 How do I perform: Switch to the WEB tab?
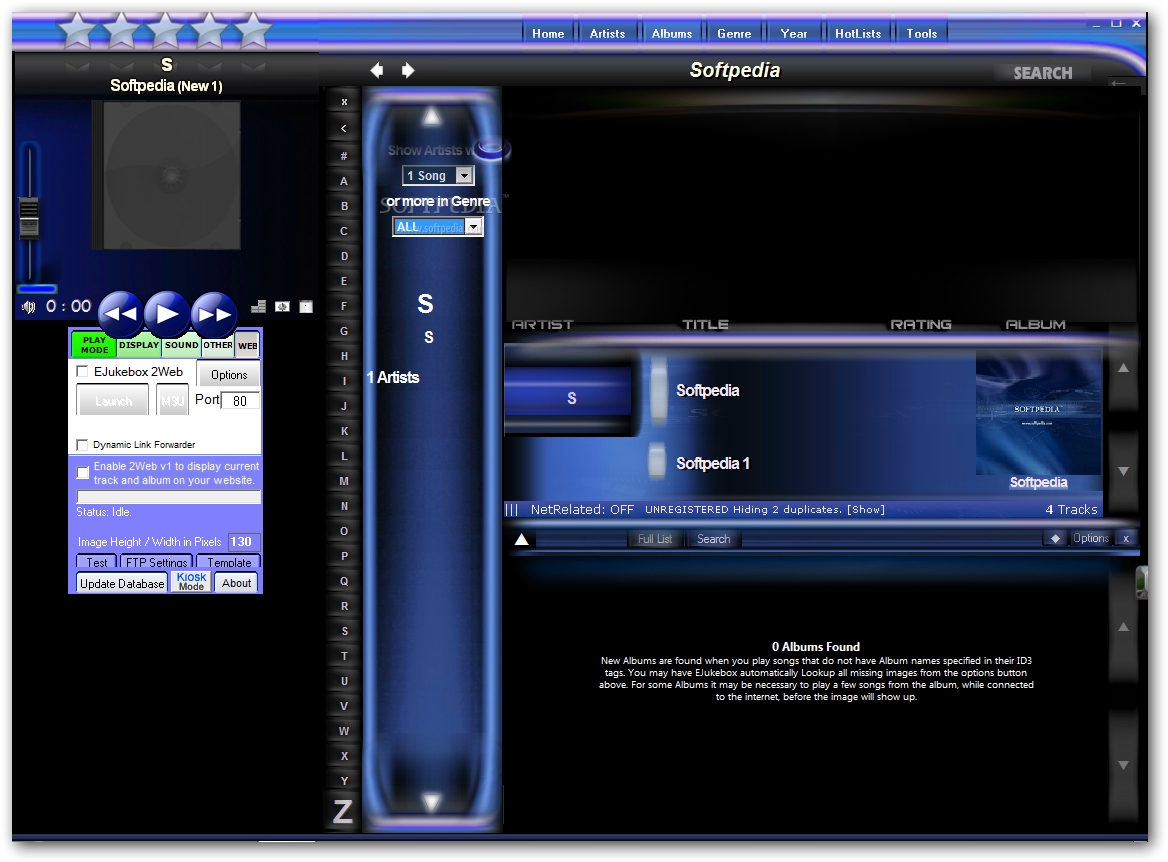[x=247, y=345]
